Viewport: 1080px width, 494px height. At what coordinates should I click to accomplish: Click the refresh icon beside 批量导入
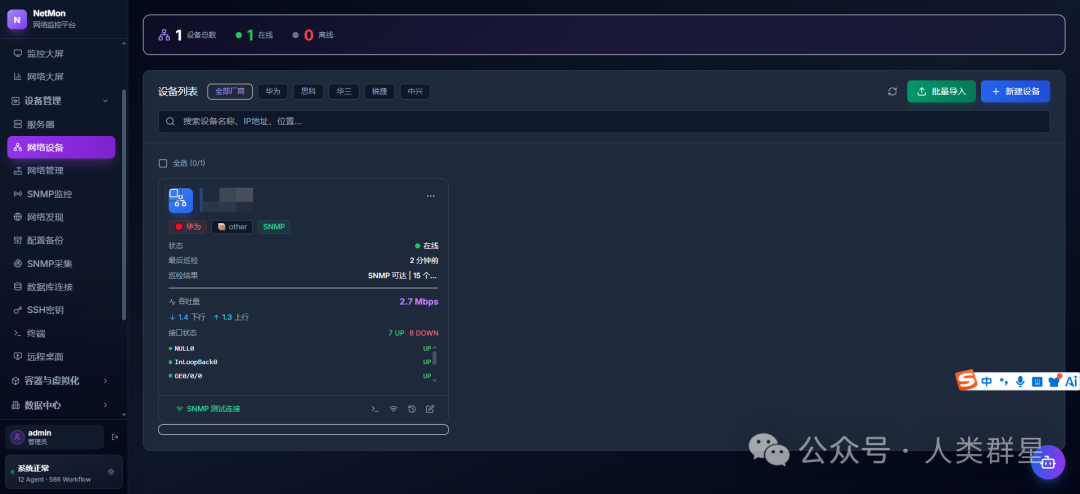892,92
